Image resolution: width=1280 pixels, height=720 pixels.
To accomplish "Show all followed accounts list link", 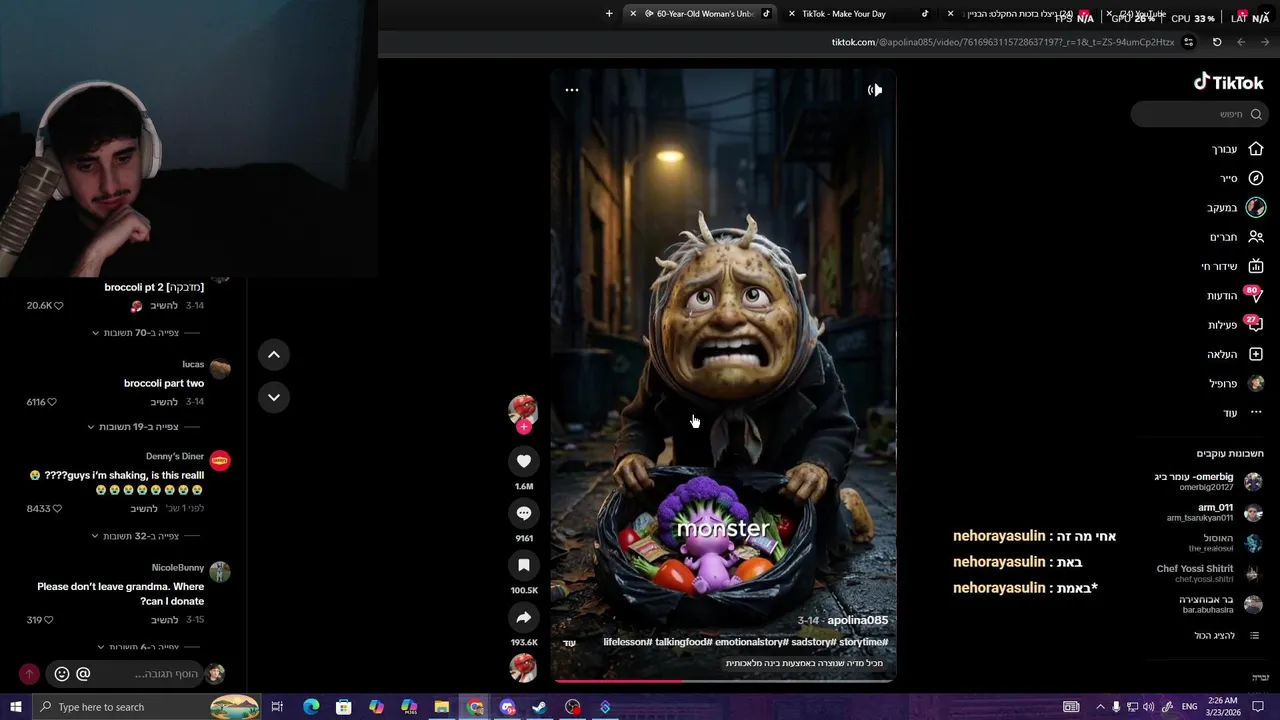I will coord(1228,635).
